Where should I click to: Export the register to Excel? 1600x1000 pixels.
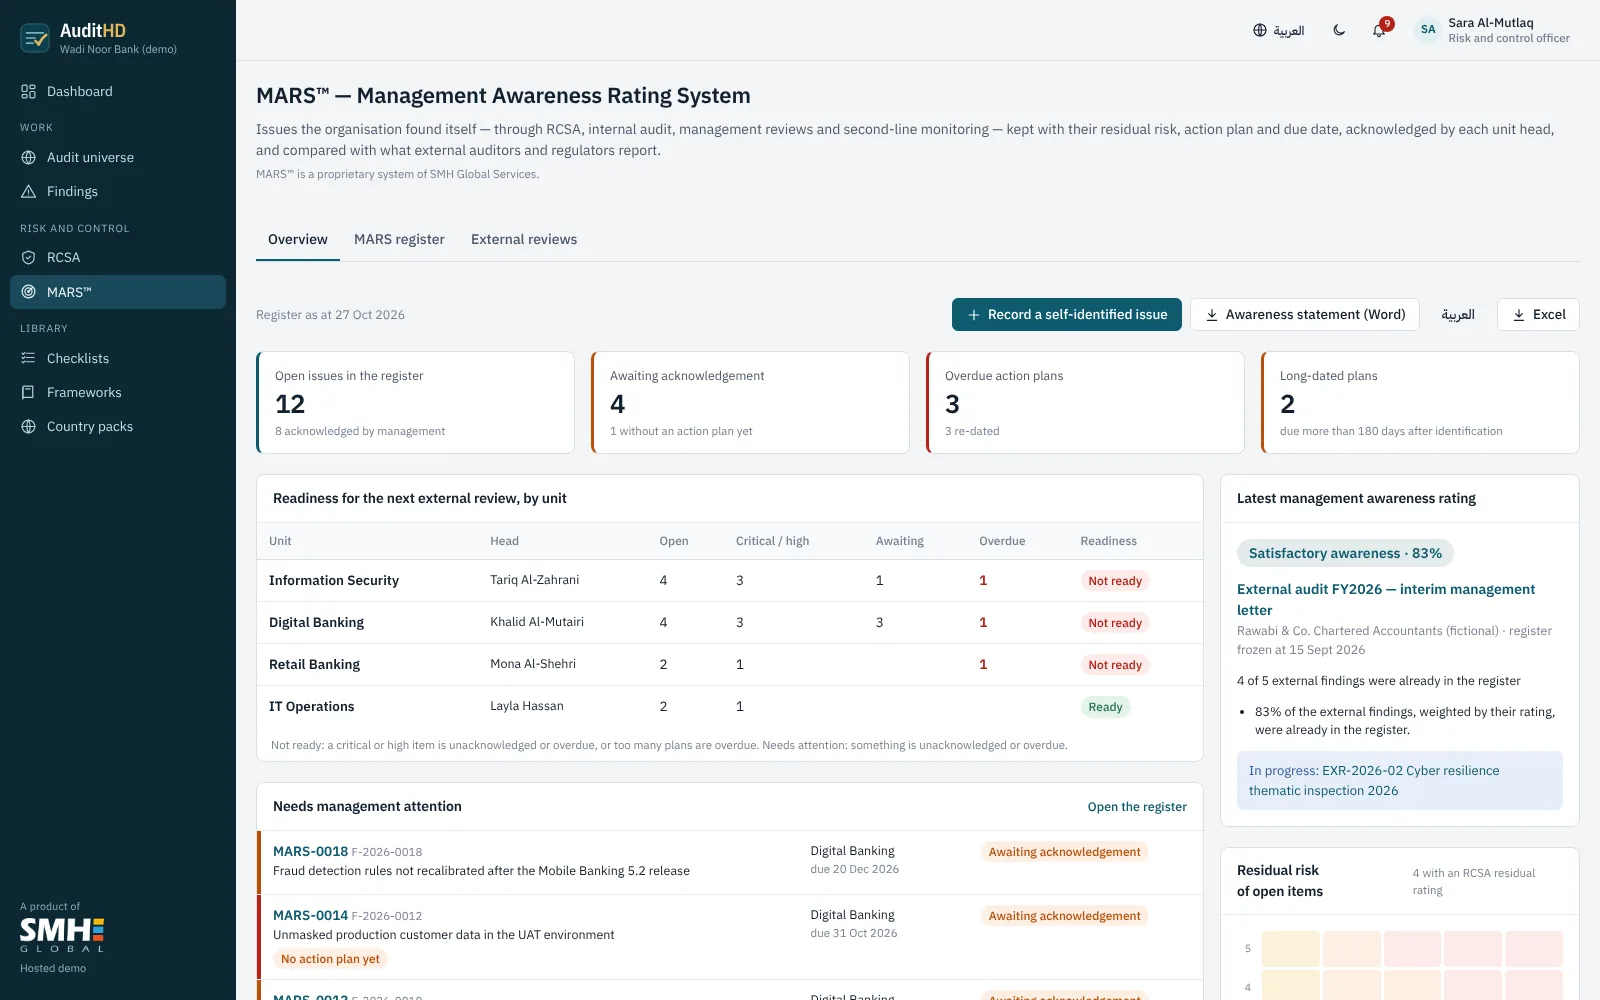1538,315
